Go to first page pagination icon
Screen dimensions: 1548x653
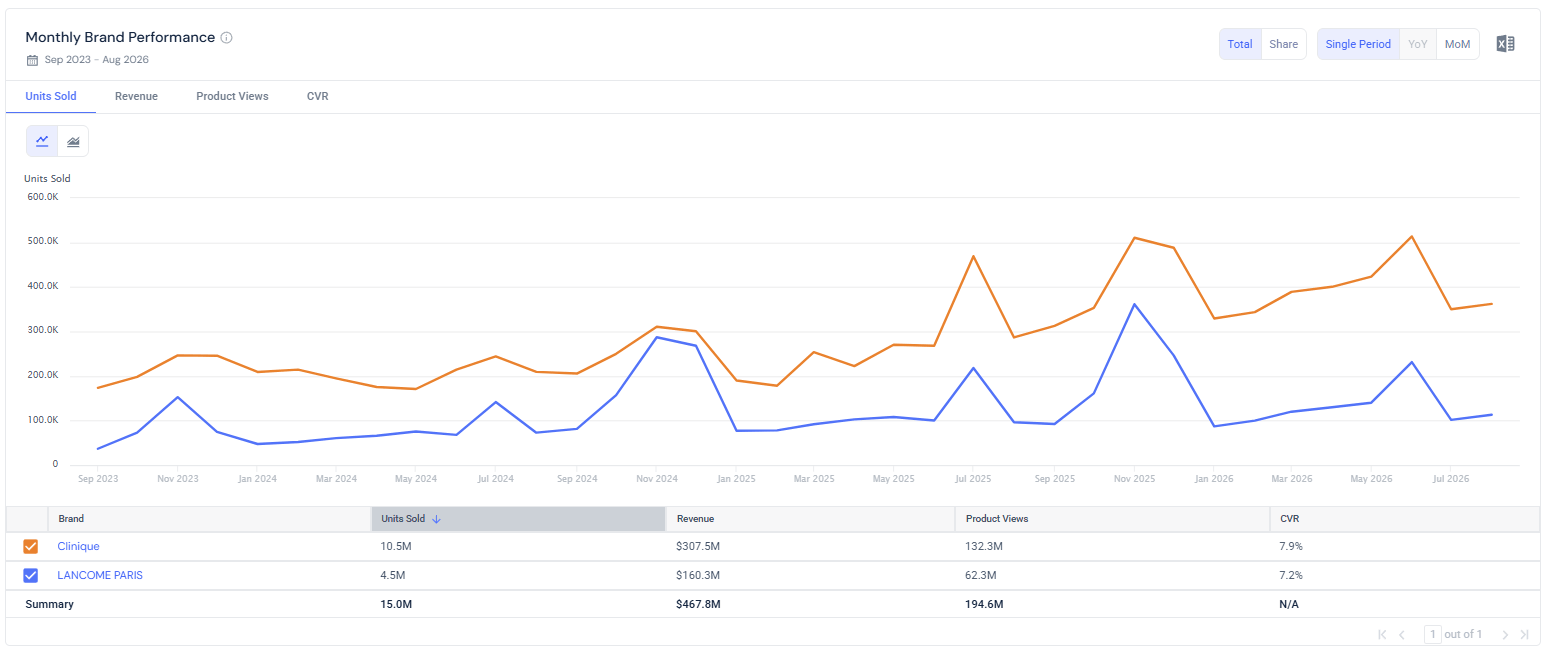pyautogui.click(x=1382, y=635)
